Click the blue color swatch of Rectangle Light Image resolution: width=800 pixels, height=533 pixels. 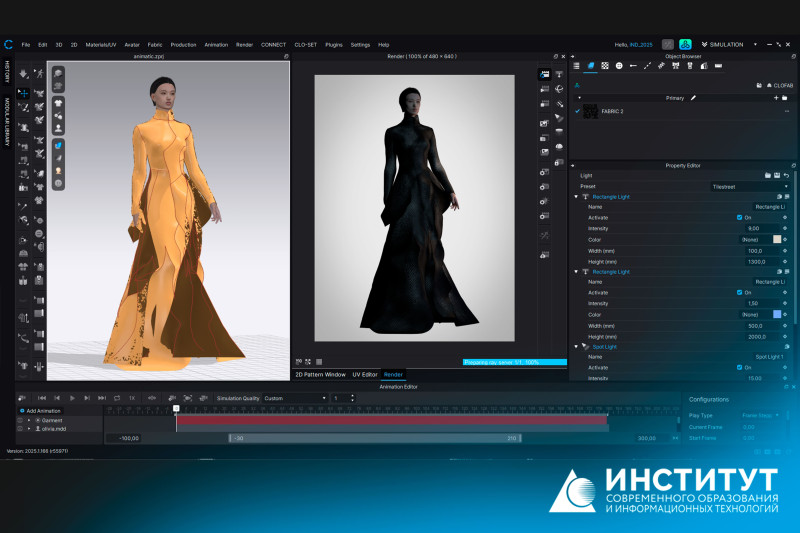777,314
